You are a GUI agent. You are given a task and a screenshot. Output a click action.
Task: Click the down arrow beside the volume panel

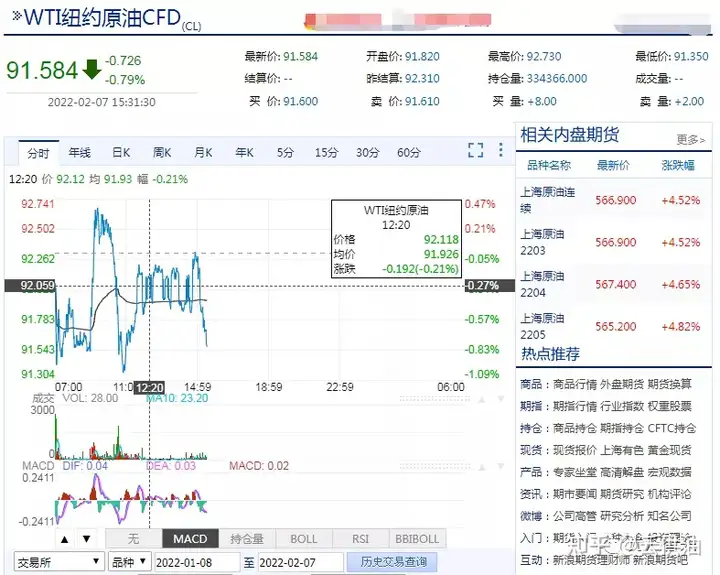[x=501, y=400]
